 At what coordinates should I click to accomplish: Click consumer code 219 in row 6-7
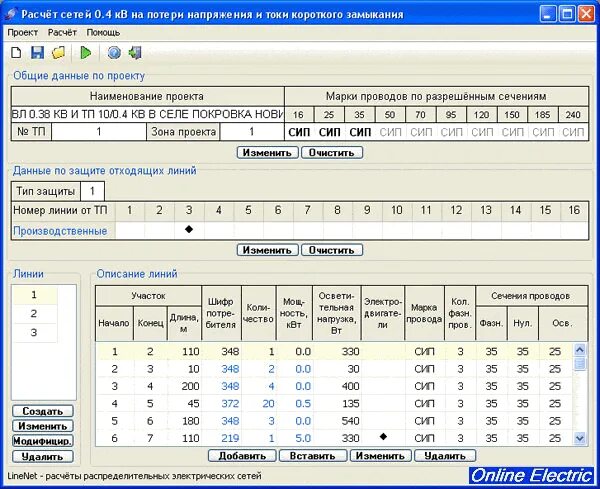[230, 438]
